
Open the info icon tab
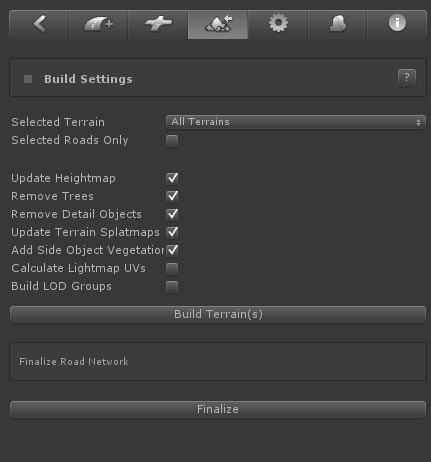[x=397, y=24]
